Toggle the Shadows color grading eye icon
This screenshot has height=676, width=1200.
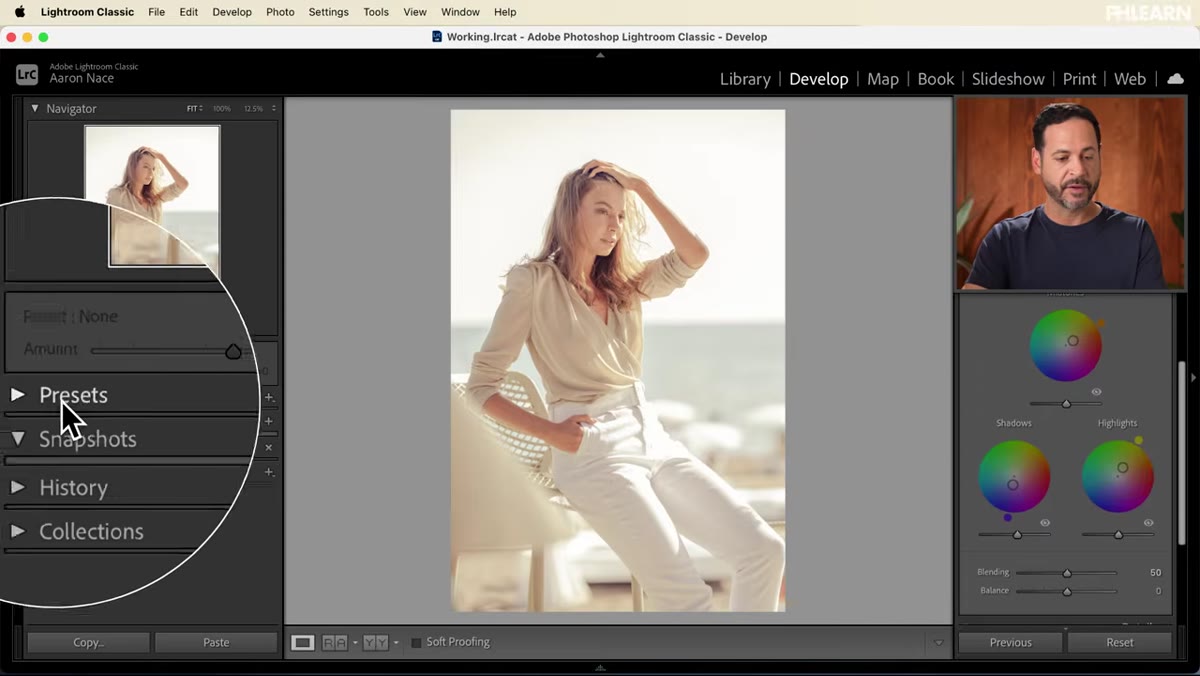[1045, 523]
